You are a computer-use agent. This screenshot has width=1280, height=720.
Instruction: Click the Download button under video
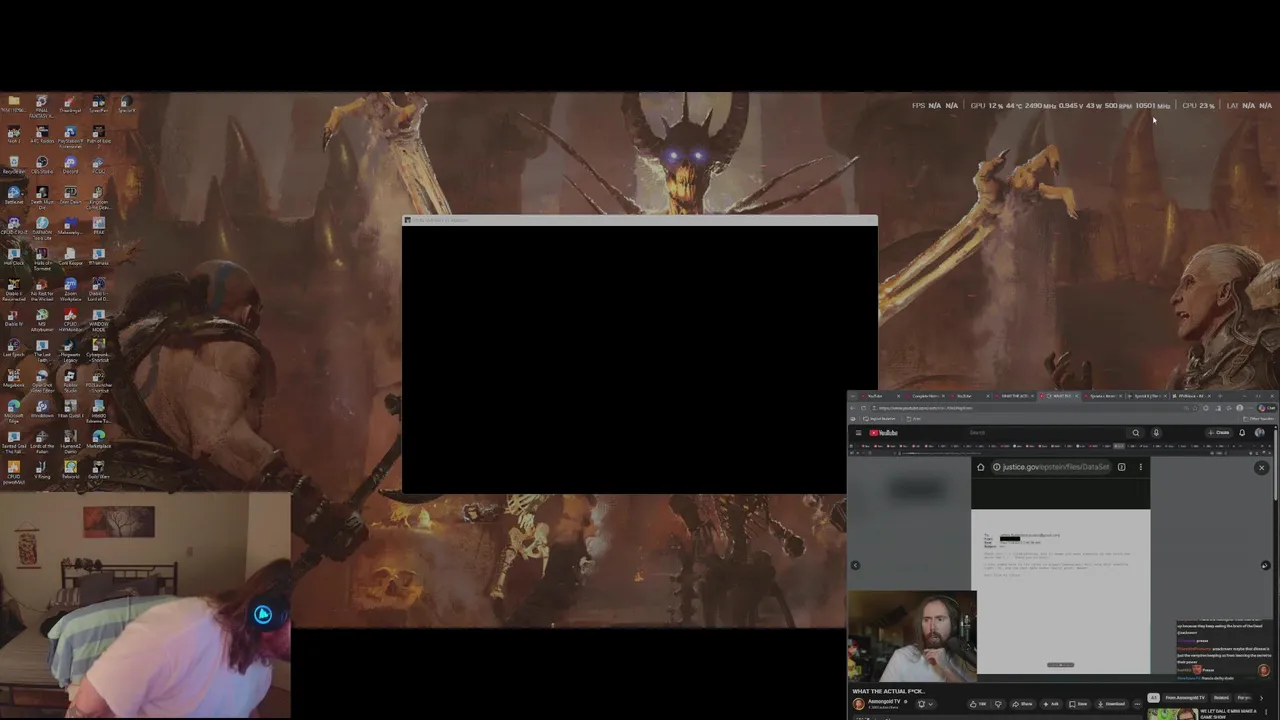[1111, 704]
